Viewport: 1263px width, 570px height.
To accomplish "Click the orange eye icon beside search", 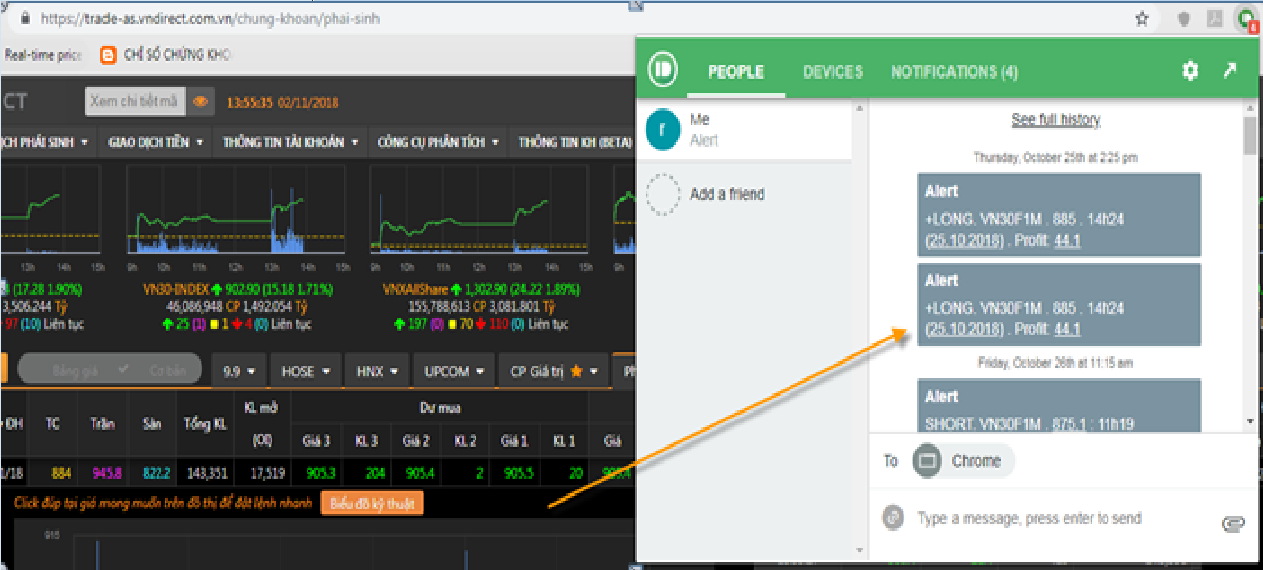I will (x=201, y=101).
